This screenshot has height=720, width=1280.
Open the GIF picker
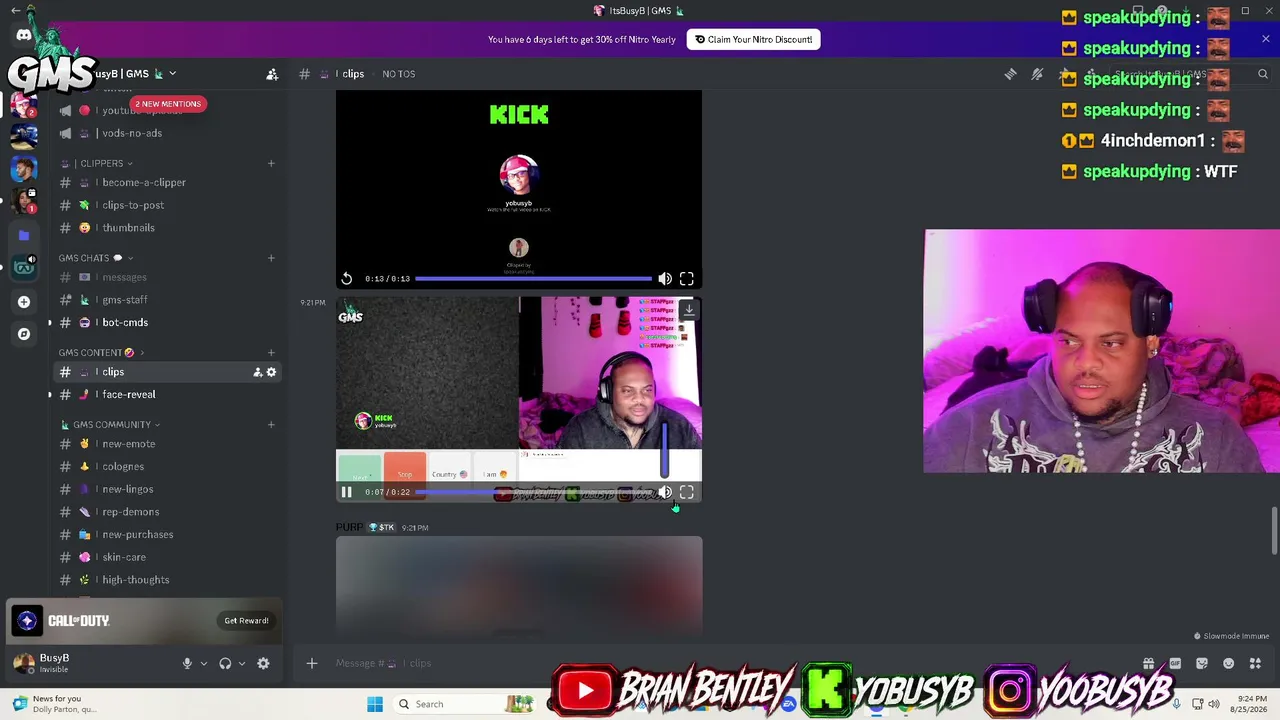1175,663
